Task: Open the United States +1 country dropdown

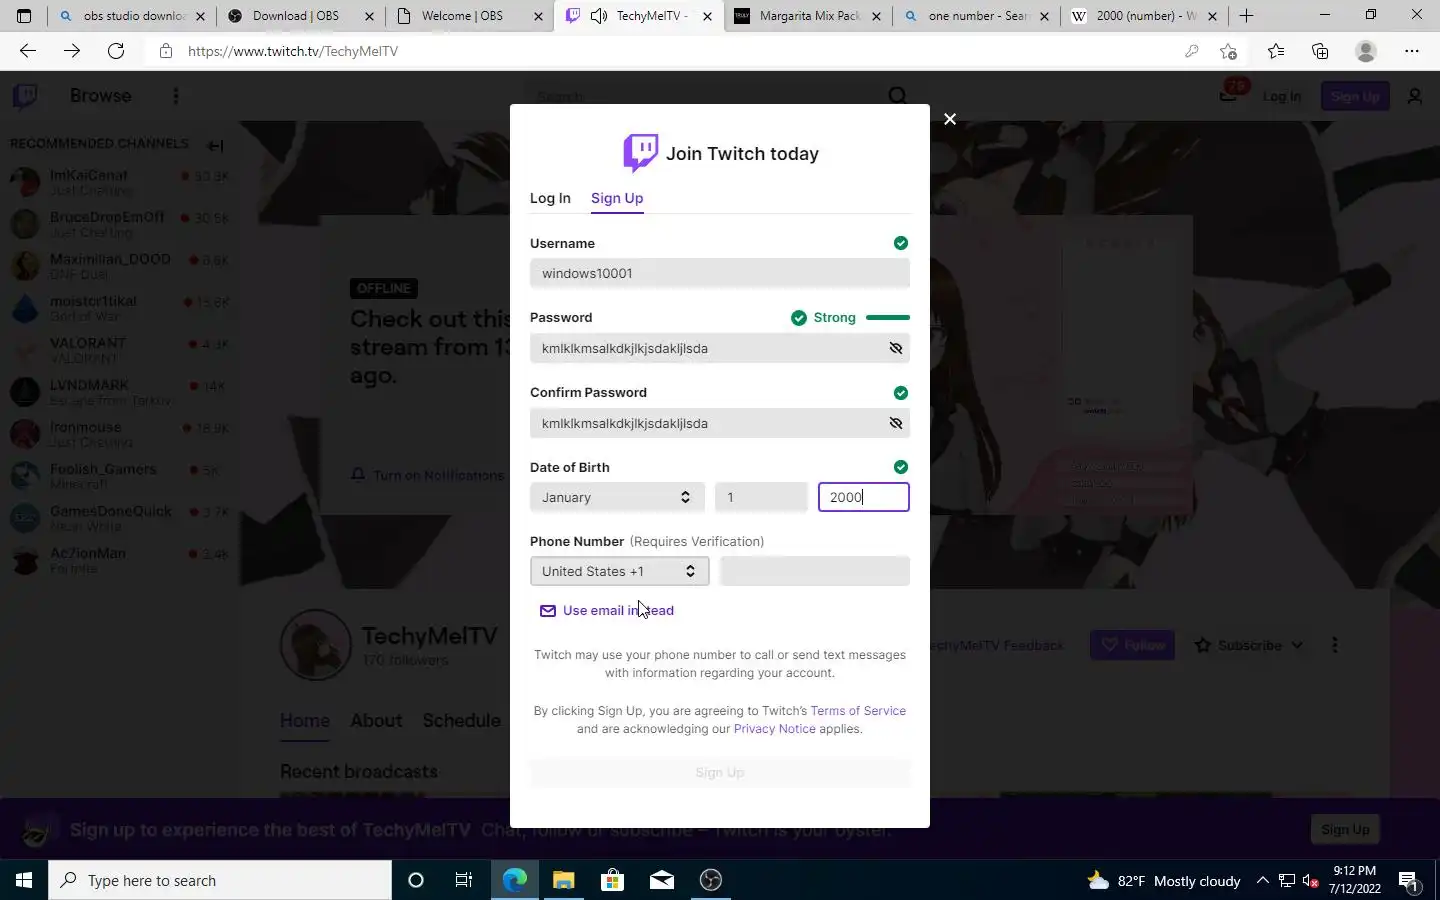Action: click(620, 571)
